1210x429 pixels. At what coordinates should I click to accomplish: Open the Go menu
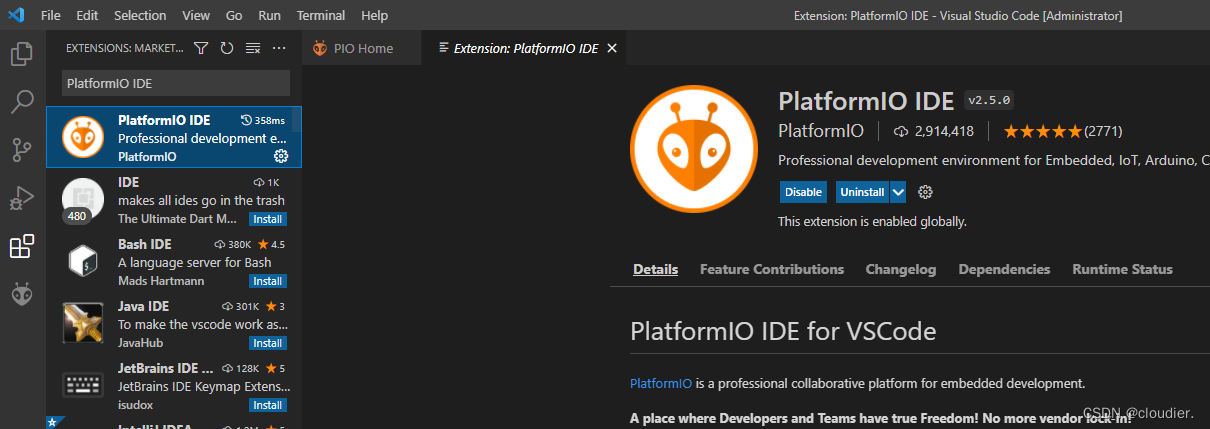coord(234,15)
